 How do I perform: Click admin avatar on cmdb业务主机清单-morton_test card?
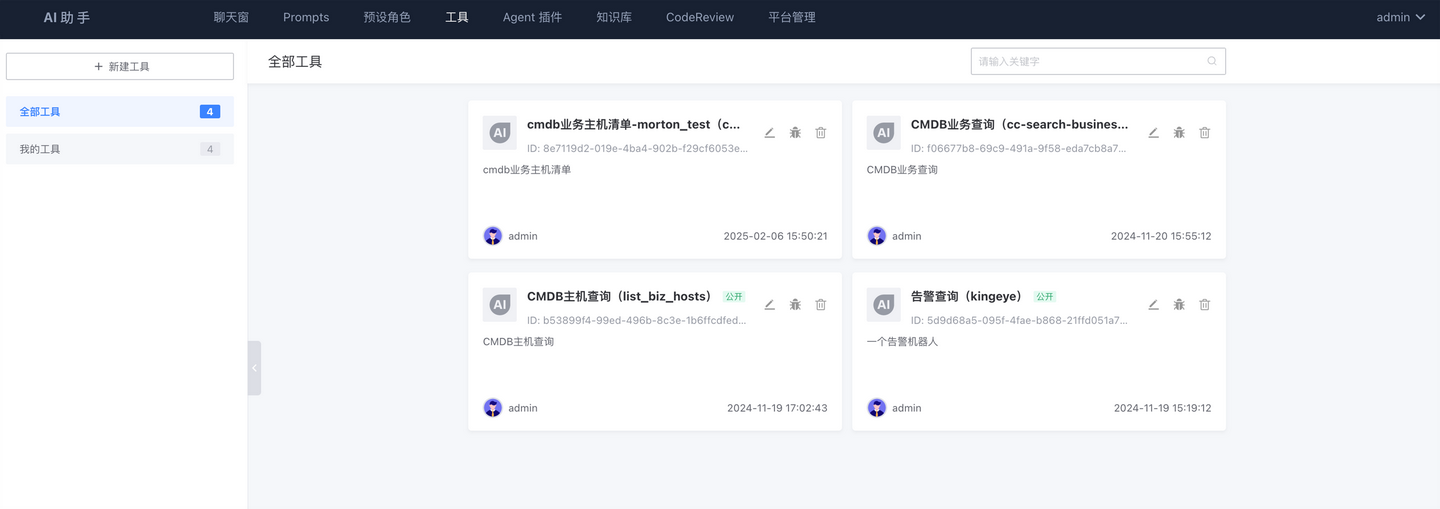pyautogui.click(x=493, y=236)
